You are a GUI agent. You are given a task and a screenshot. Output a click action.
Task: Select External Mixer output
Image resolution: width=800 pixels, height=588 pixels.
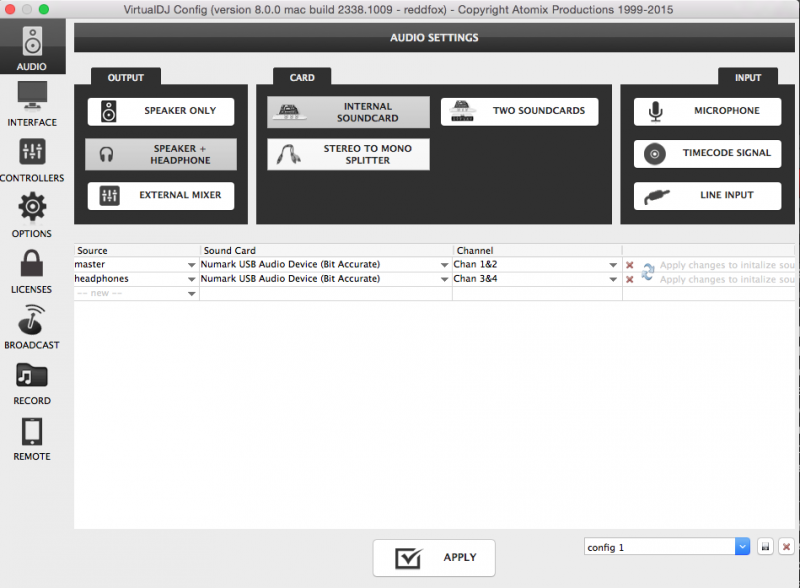(x=161, y=195)
